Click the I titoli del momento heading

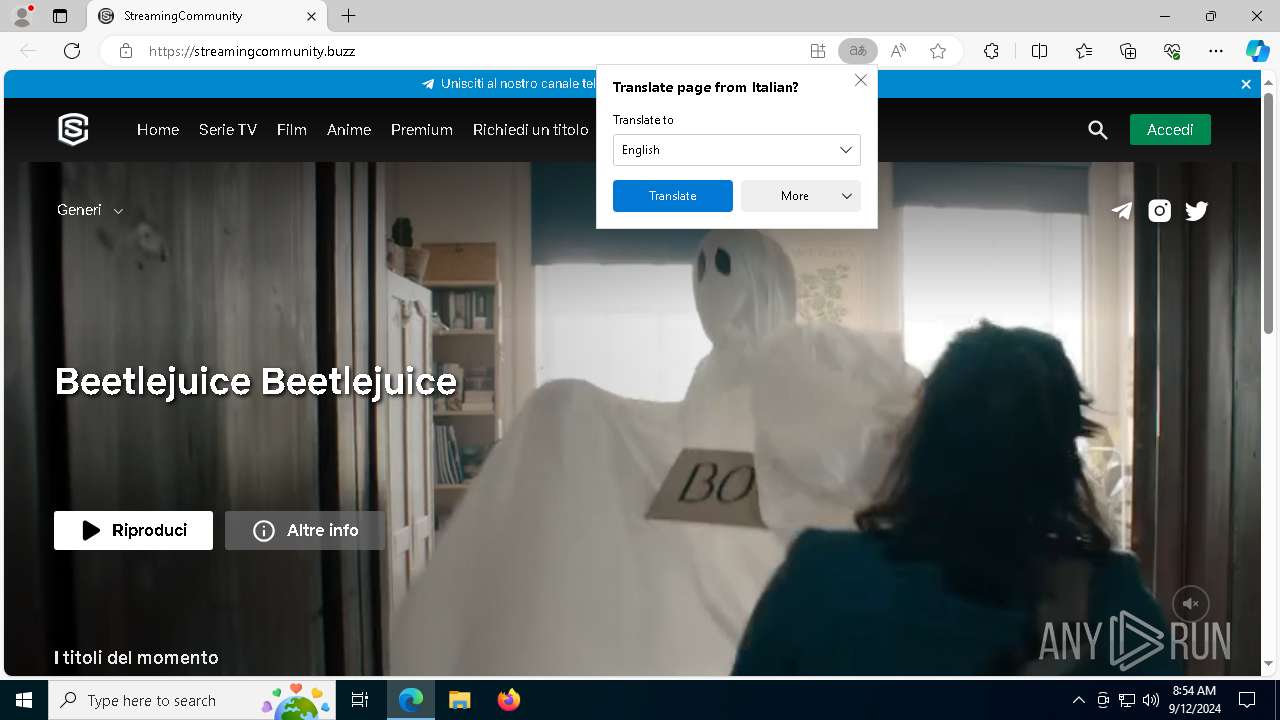point(136,657)
